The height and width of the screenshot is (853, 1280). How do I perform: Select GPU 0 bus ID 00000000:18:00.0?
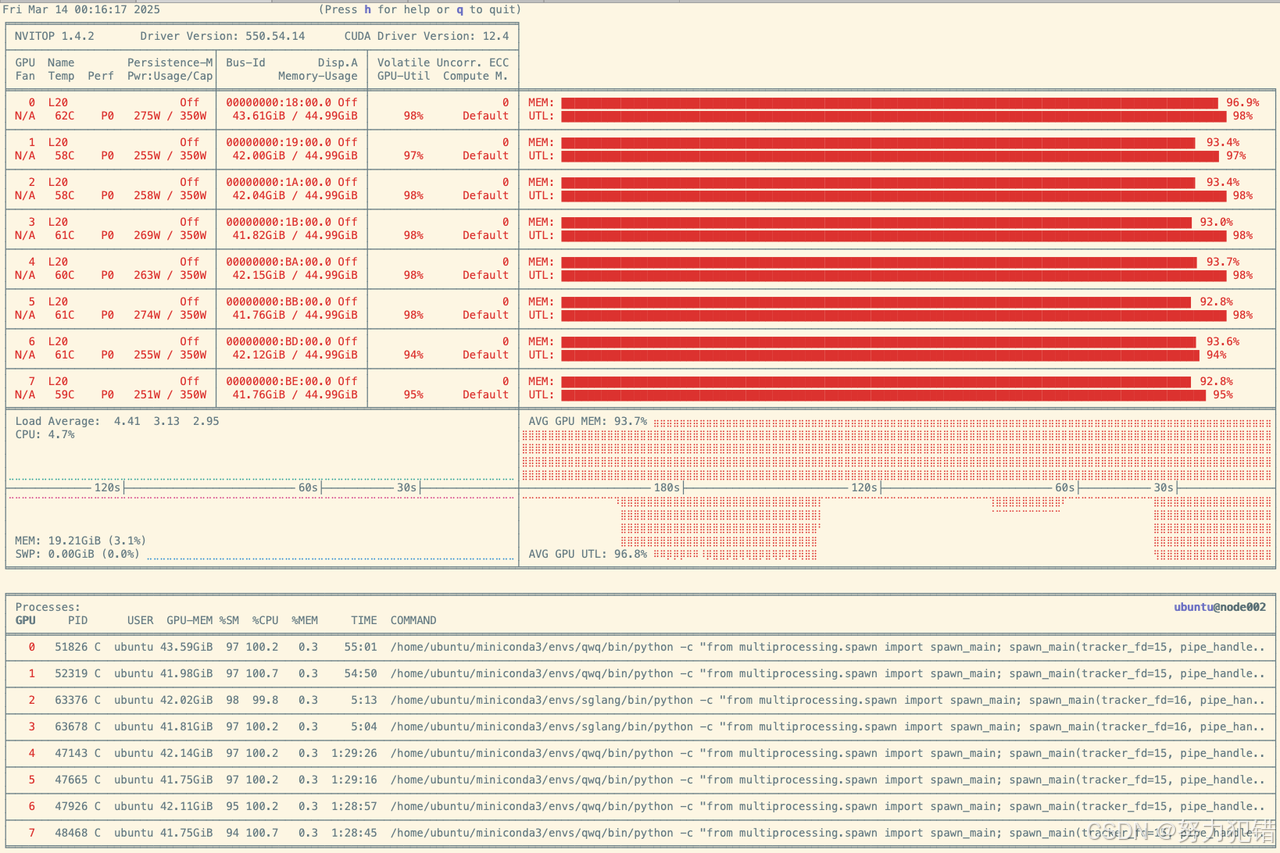[x=278, y=102]
